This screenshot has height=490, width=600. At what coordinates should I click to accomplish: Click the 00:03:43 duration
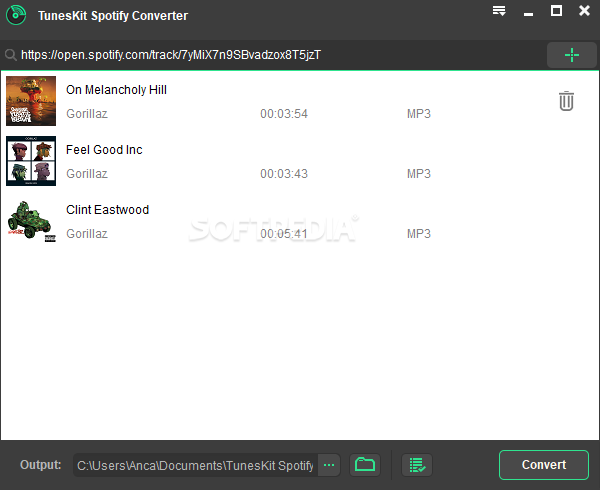tap(284, 174)
